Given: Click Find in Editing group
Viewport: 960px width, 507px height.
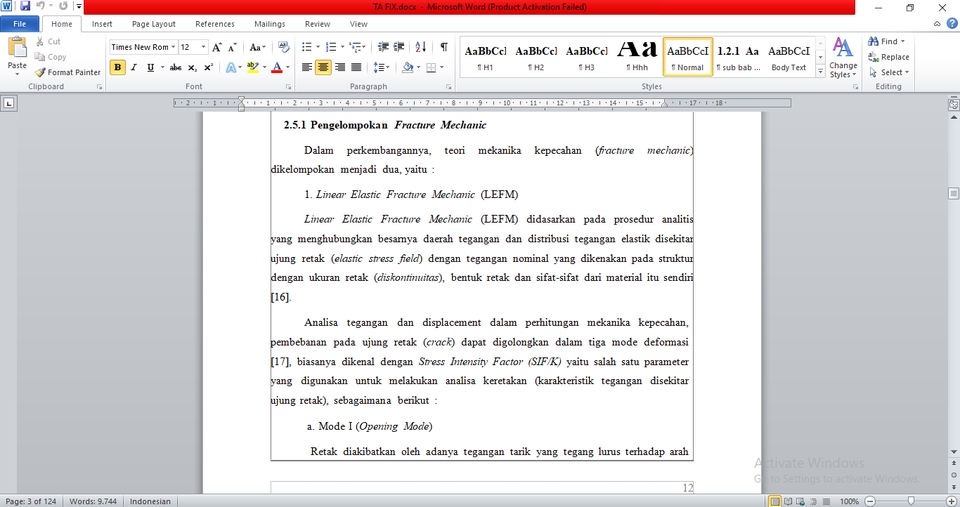Looking at the screenshot, I should tap(886, 42).
